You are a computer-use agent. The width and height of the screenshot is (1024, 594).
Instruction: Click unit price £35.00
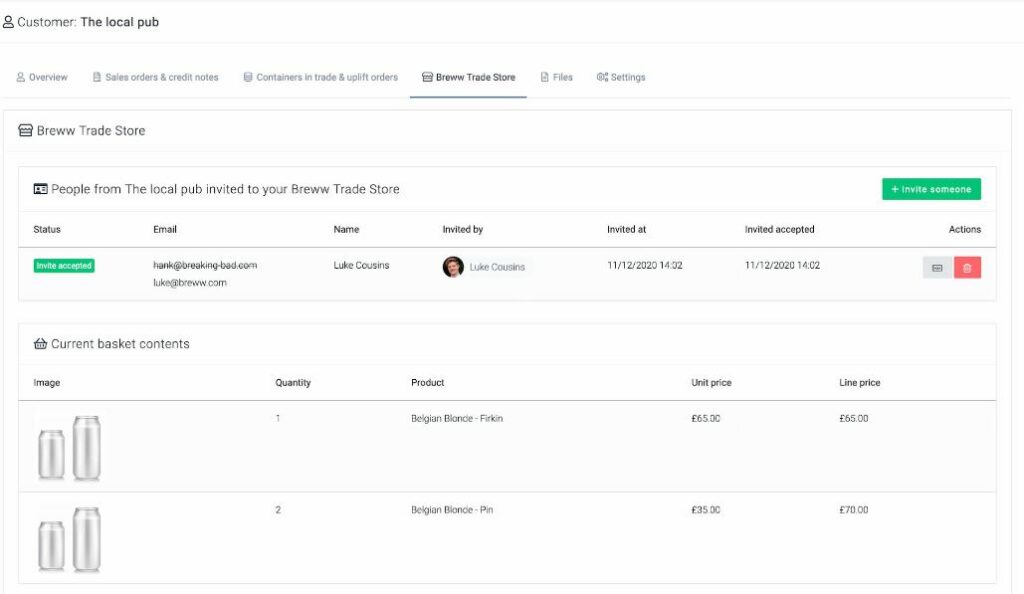click(x=706, y=510)
